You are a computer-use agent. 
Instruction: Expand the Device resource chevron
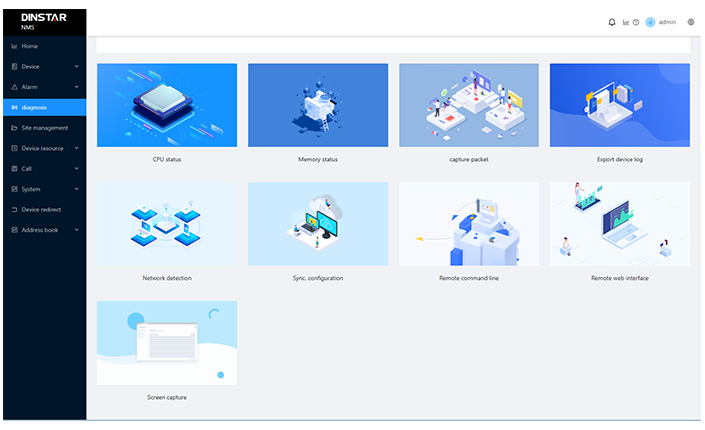click(76, 148)
